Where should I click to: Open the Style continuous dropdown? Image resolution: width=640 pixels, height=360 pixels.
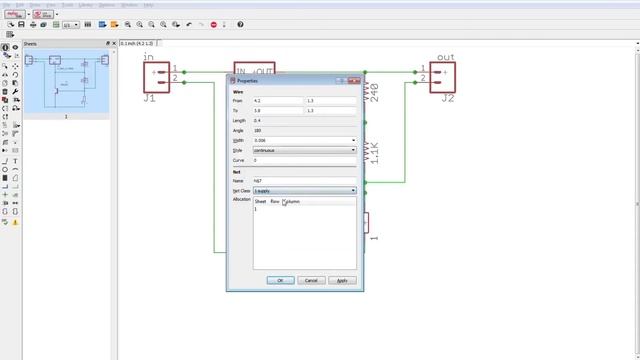(x=304, y=150)
